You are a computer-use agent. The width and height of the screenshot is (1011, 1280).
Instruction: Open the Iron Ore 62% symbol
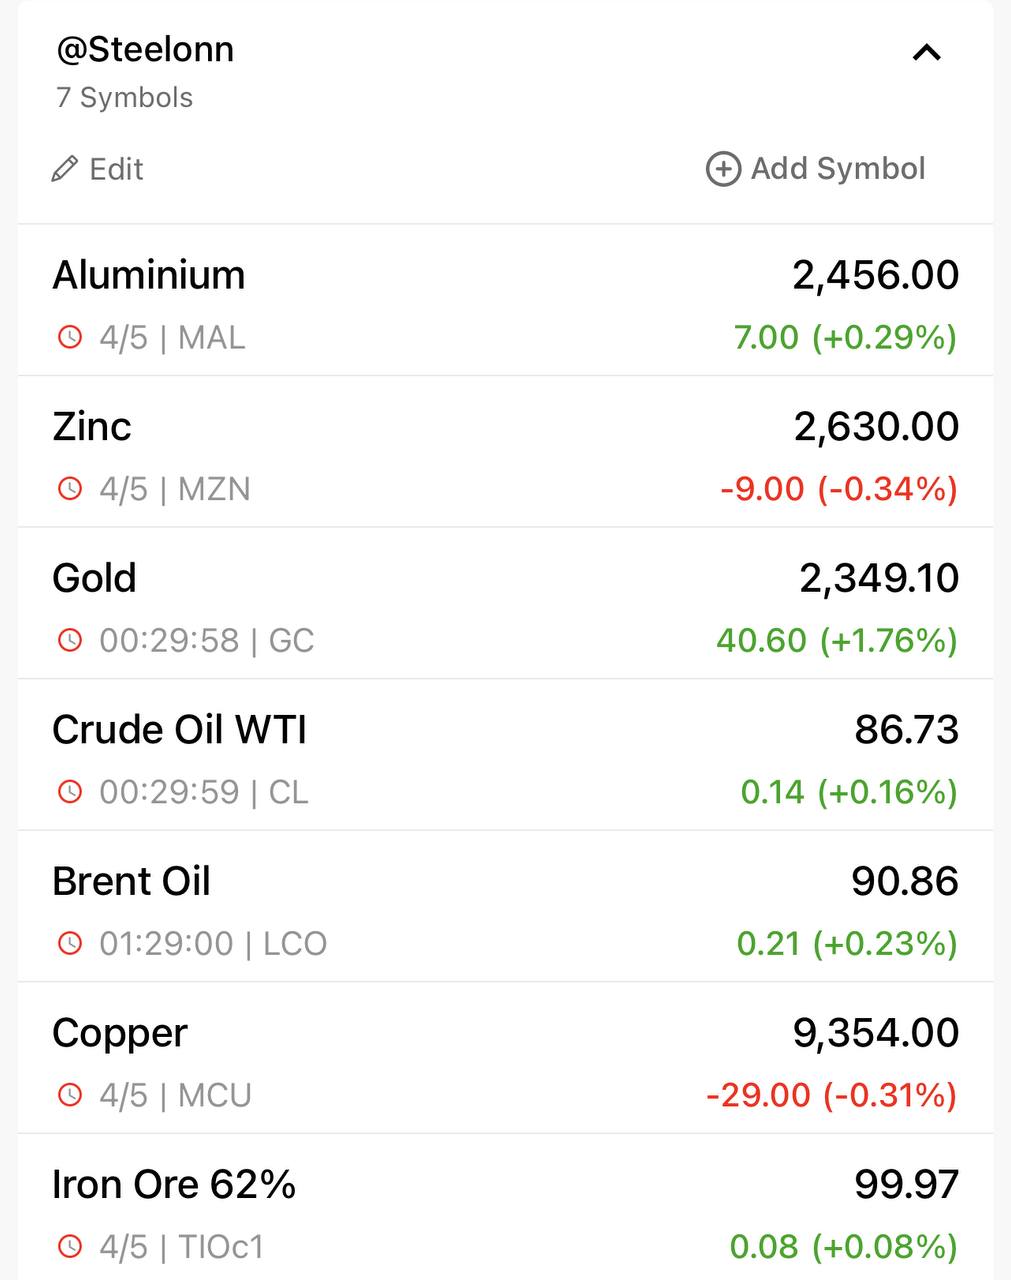coord(505,1208)
